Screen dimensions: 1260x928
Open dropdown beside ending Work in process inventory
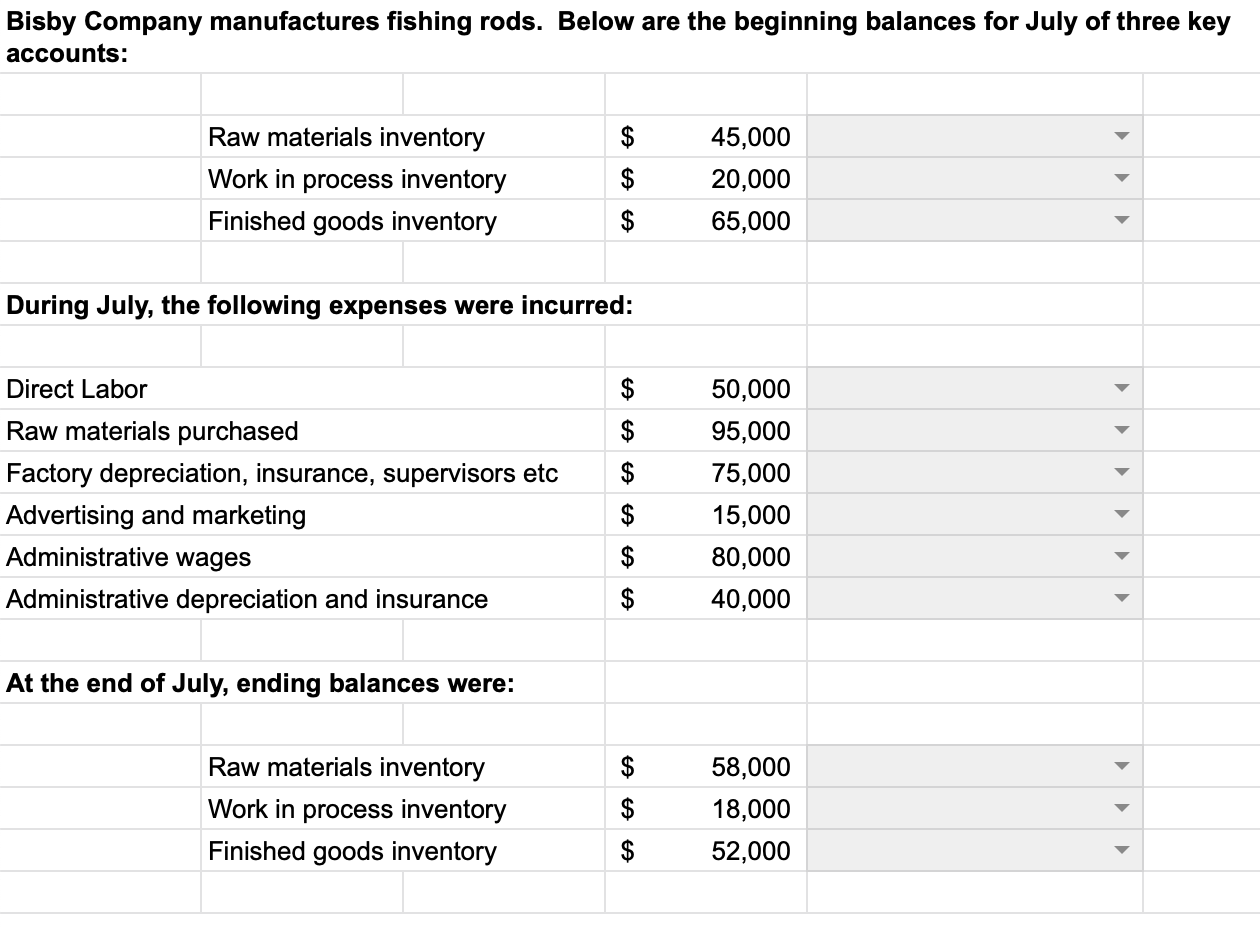coord(1122,809)
